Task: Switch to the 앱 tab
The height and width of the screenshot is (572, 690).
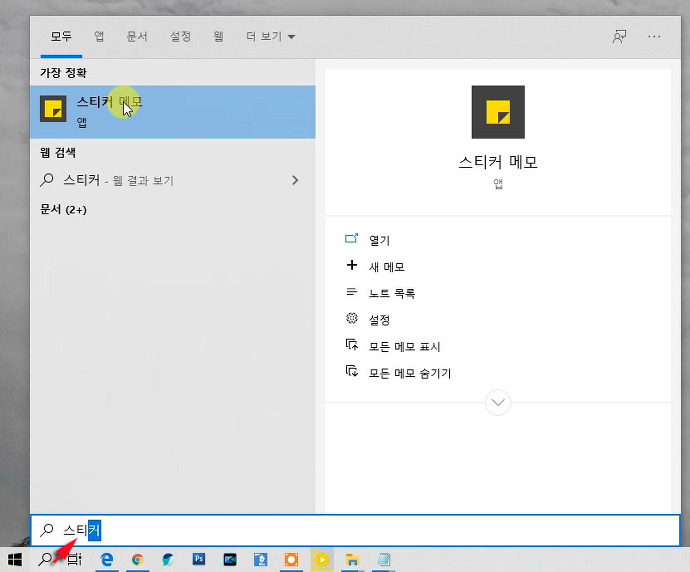Action: 99,37
